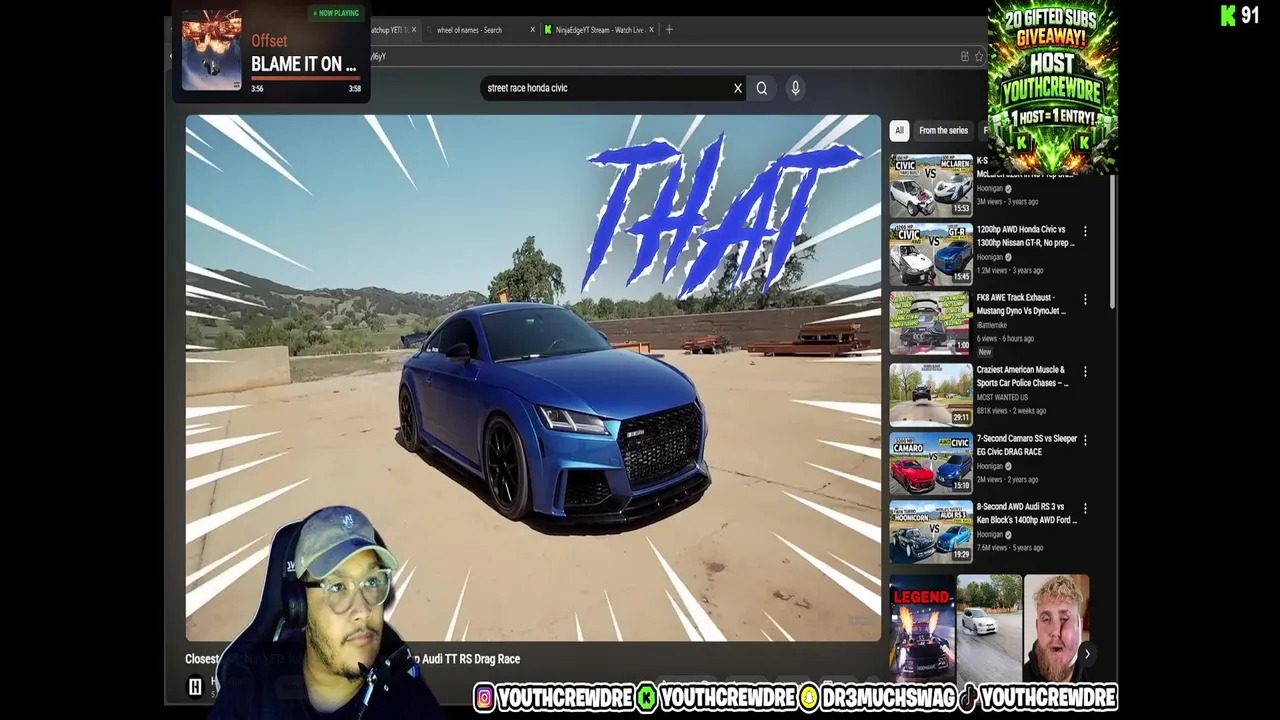The image size is (1280, 720).
Task: Click title Craziest American Muscle & Sports Car
Action: [x=1022, y=376]
